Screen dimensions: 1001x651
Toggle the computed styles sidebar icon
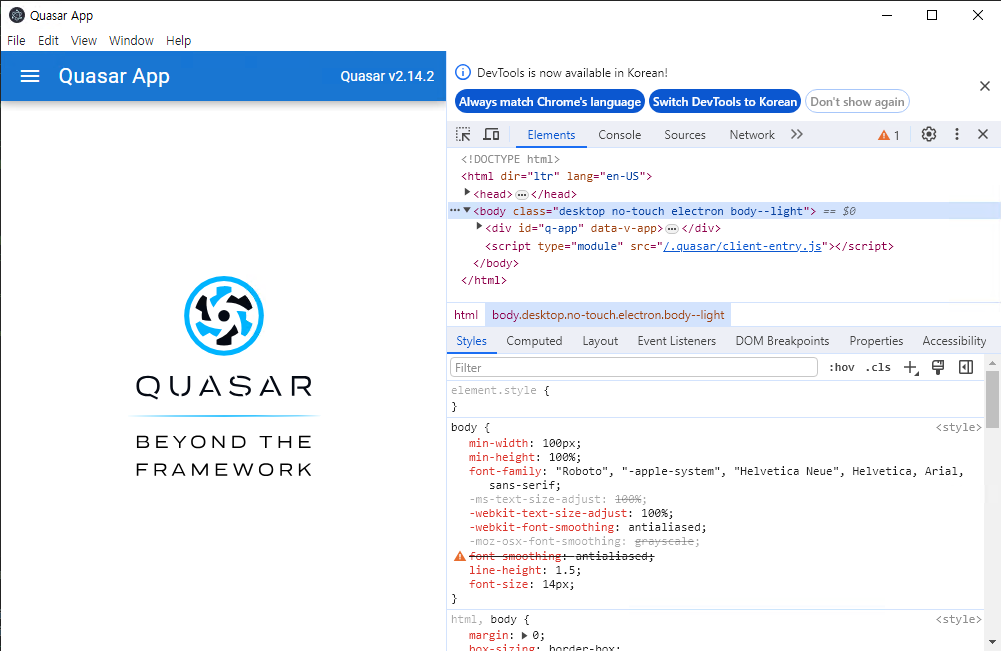tap(966, 367)
